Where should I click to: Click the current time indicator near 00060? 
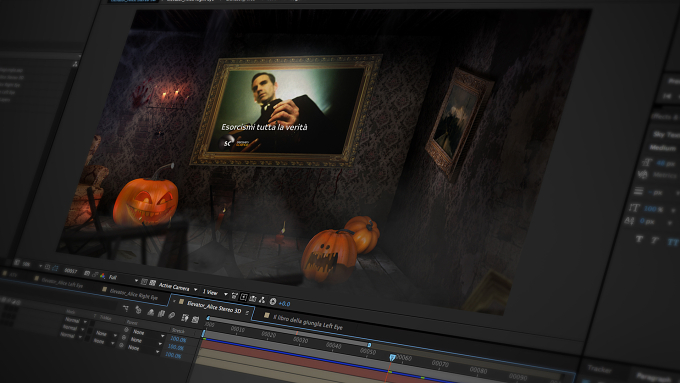point(392,357)
